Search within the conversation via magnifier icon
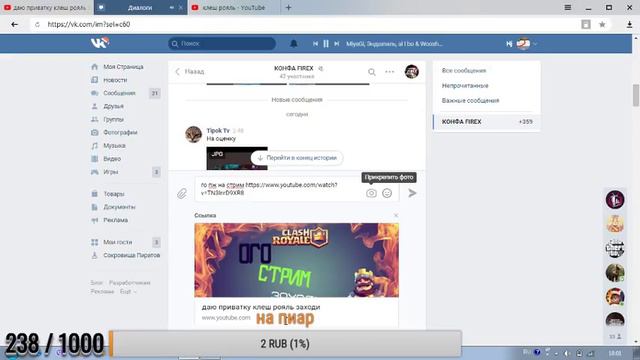This screenshot has width=640, height=360. click(x=371, y=72)
